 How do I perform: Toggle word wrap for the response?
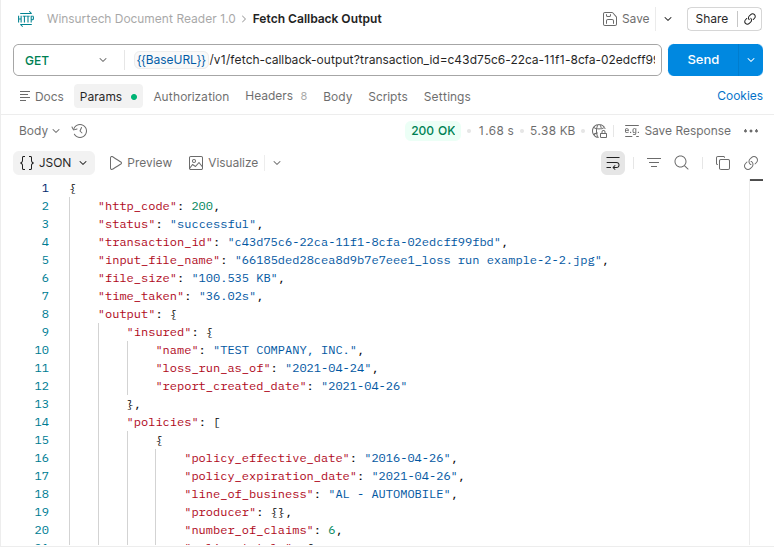[x=613, y=163]
